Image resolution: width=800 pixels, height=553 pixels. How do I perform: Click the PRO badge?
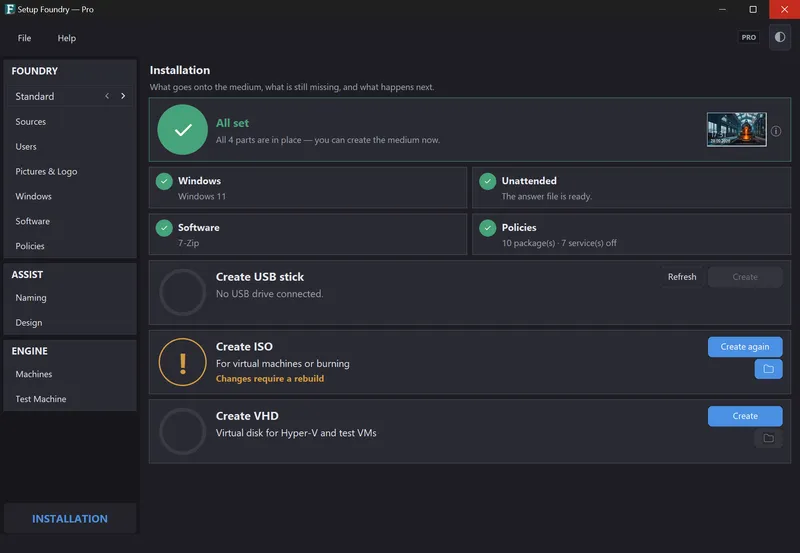[748, 37]
